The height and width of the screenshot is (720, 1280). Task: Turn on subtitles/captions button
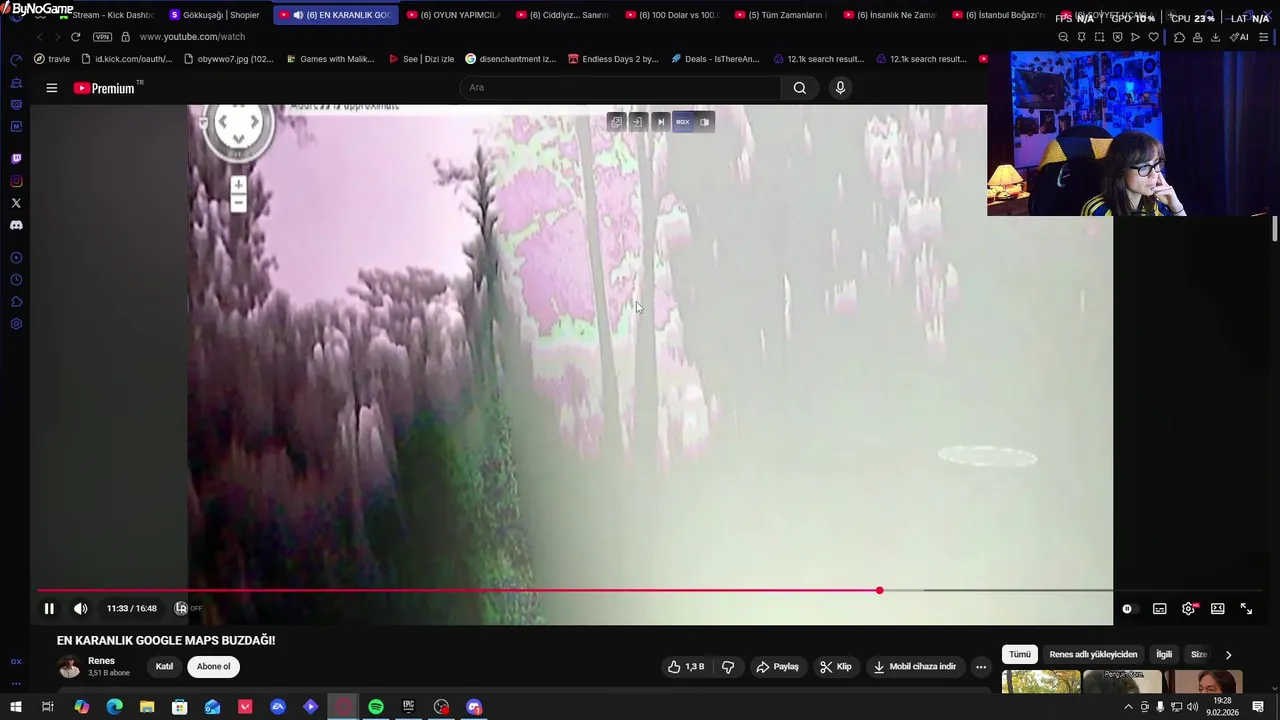pos(1160,609)
